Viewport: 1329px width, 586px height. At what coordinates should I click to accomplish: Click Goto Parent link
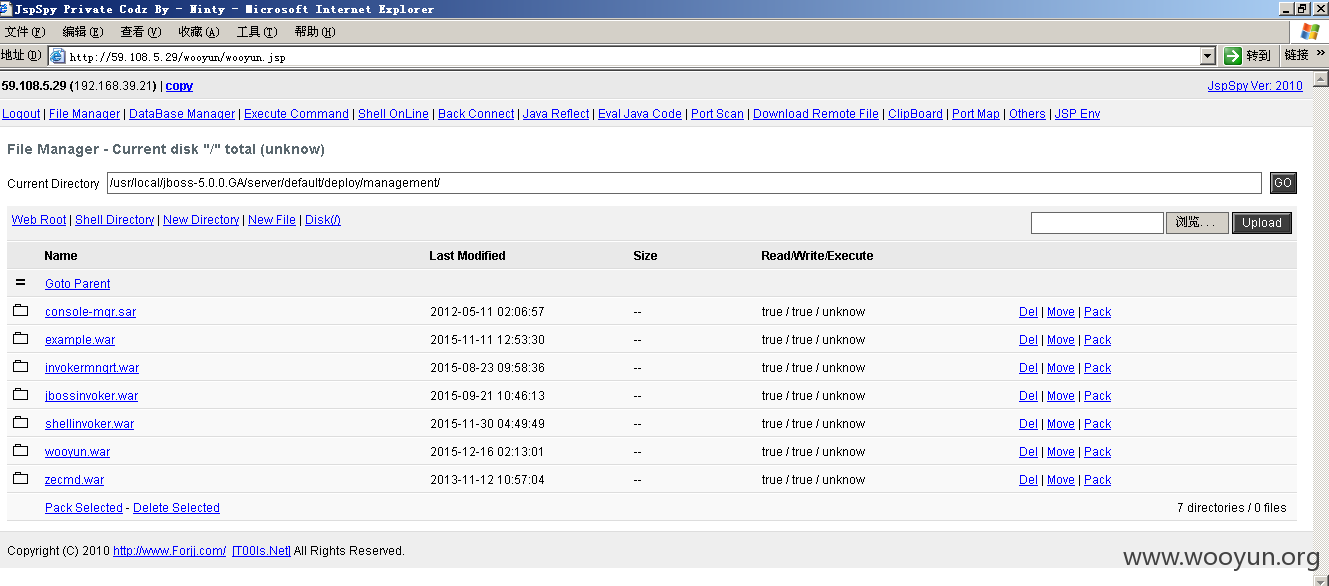(x=78, y=284)
